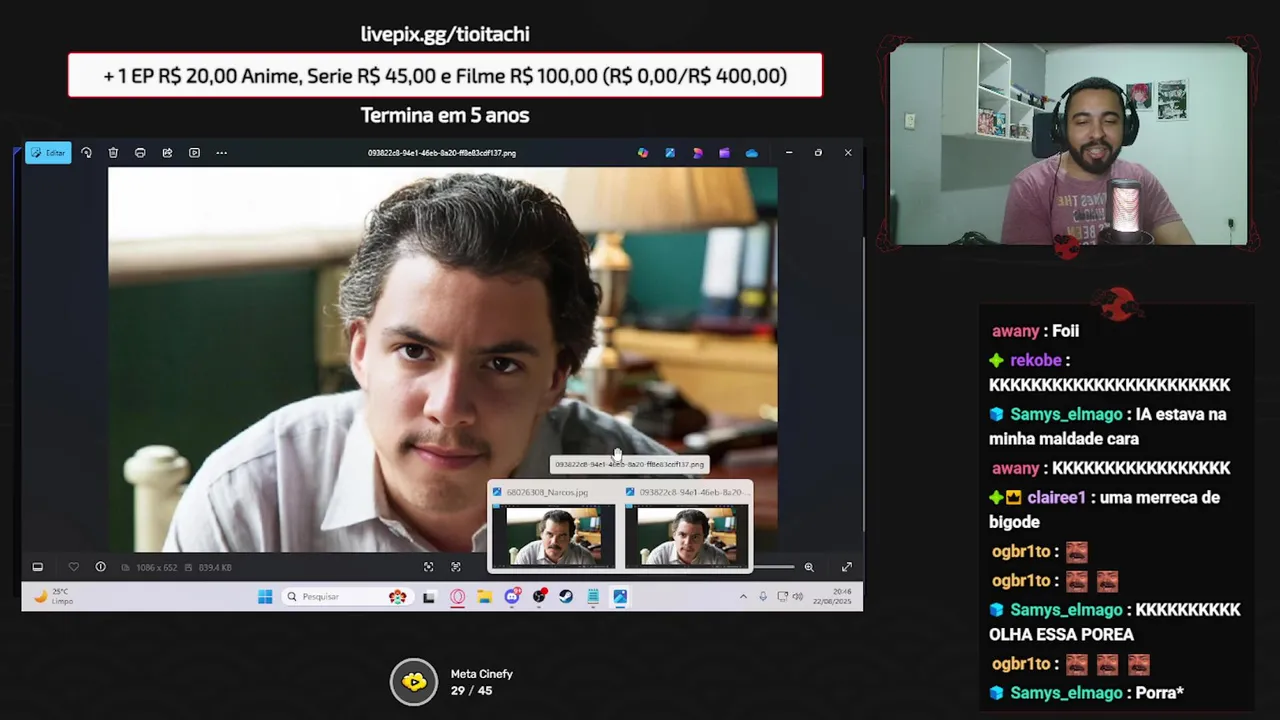This screenshot has width=1280, height=720.
Task: Open the three-dot more options menu
Action: pos(221,153)
